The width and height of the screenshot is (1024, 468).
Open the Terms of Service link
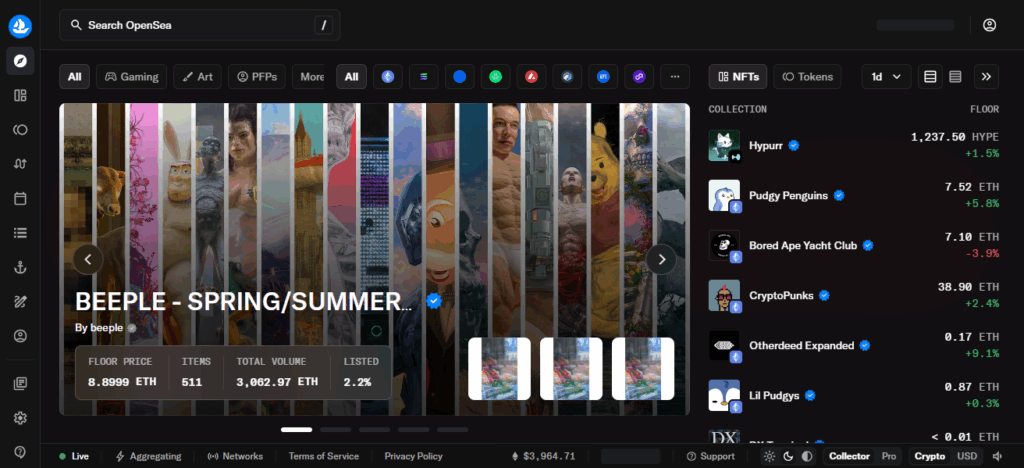(x=323, y=456)
